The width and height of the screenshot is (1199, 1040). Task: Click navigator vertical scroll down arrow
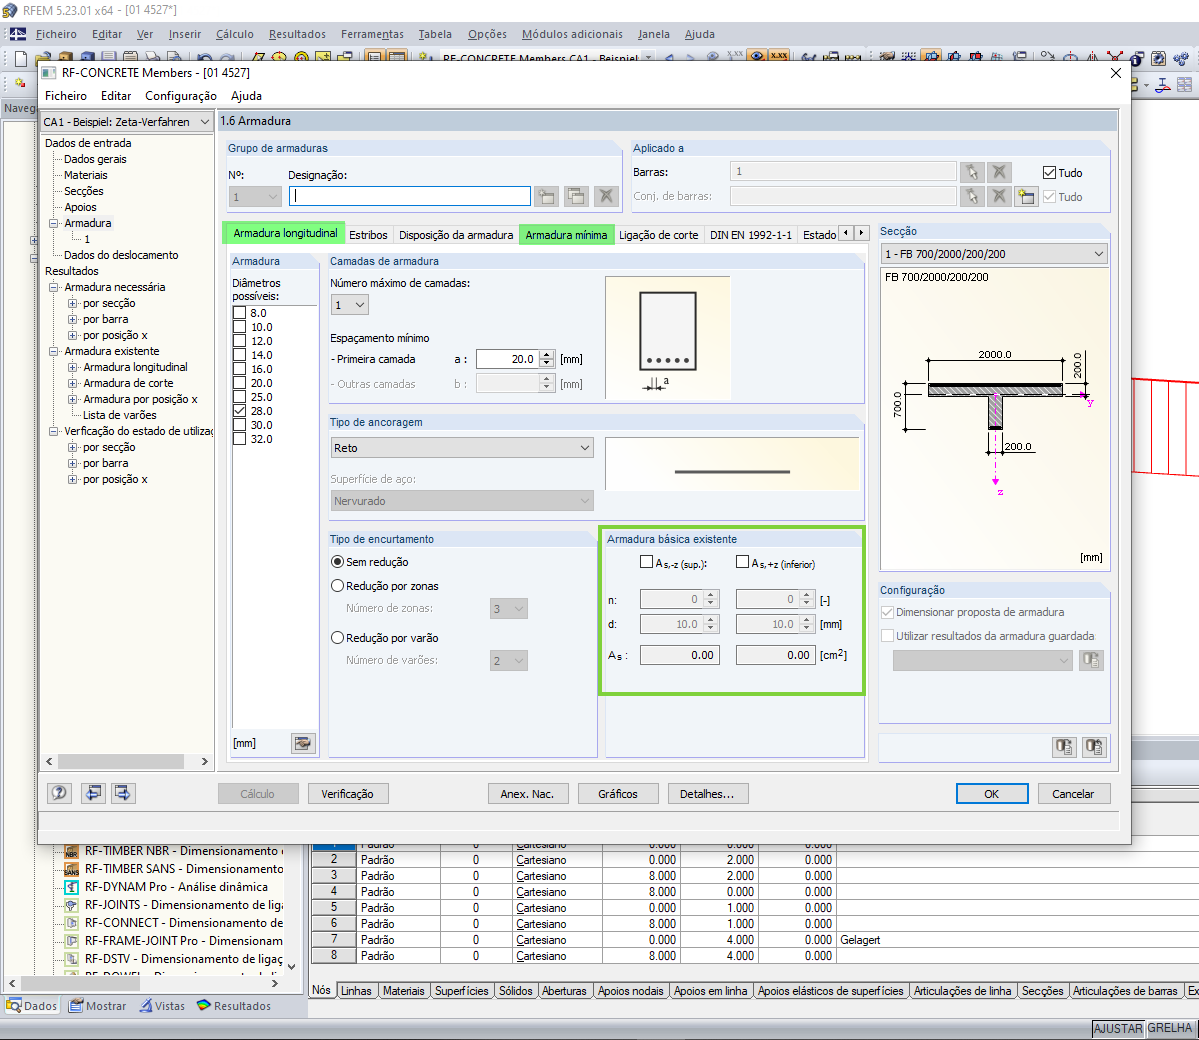coord(291,967)
